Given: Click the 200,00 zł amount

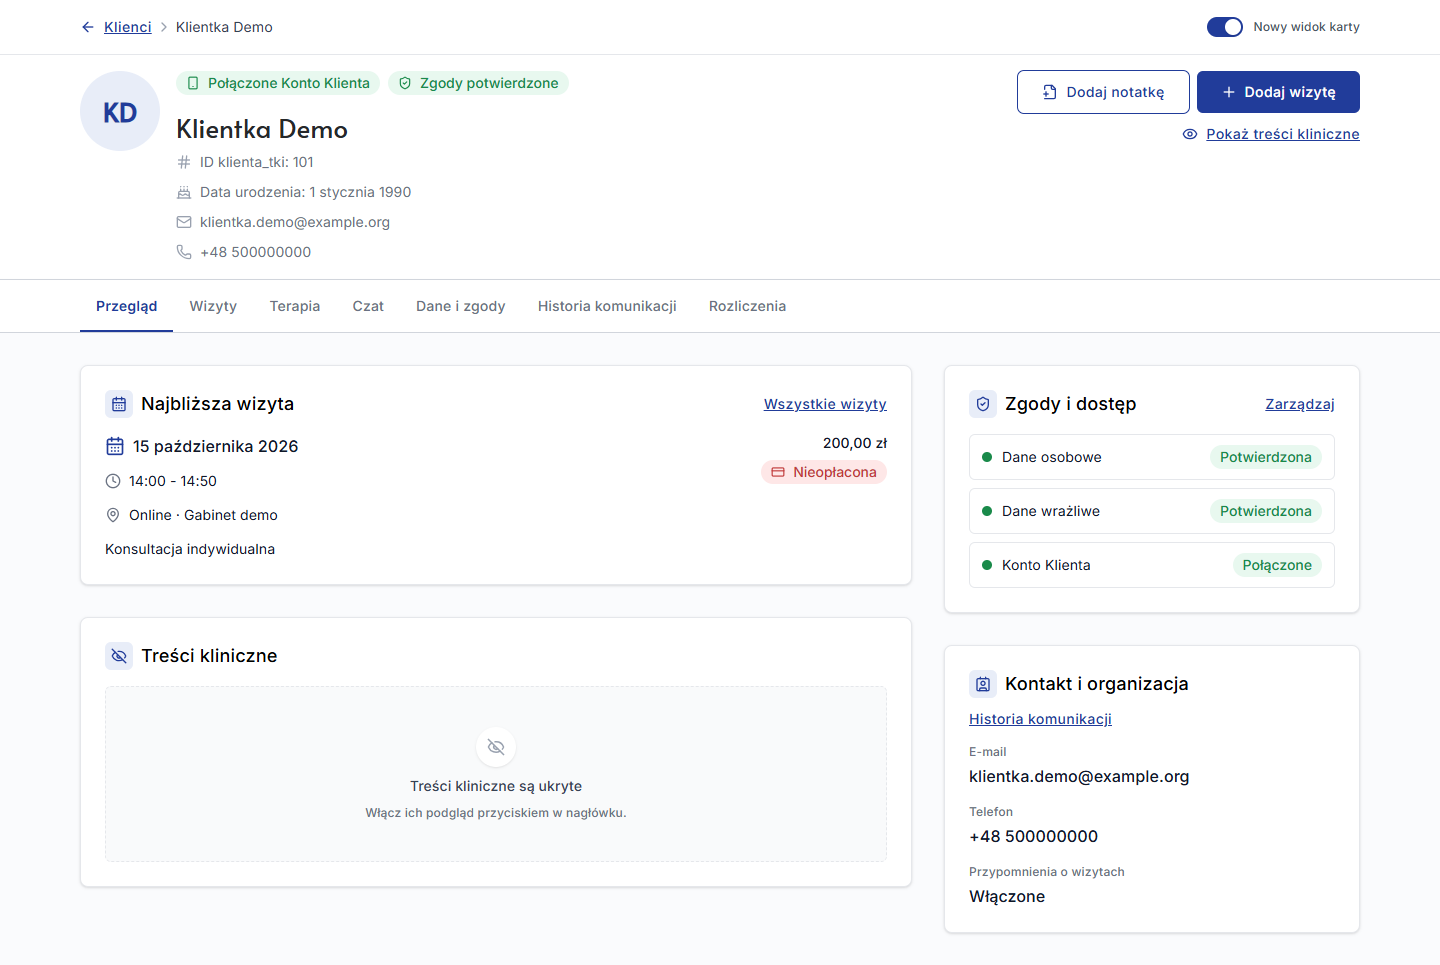Looking at the screenshot, I should (855, 443).
